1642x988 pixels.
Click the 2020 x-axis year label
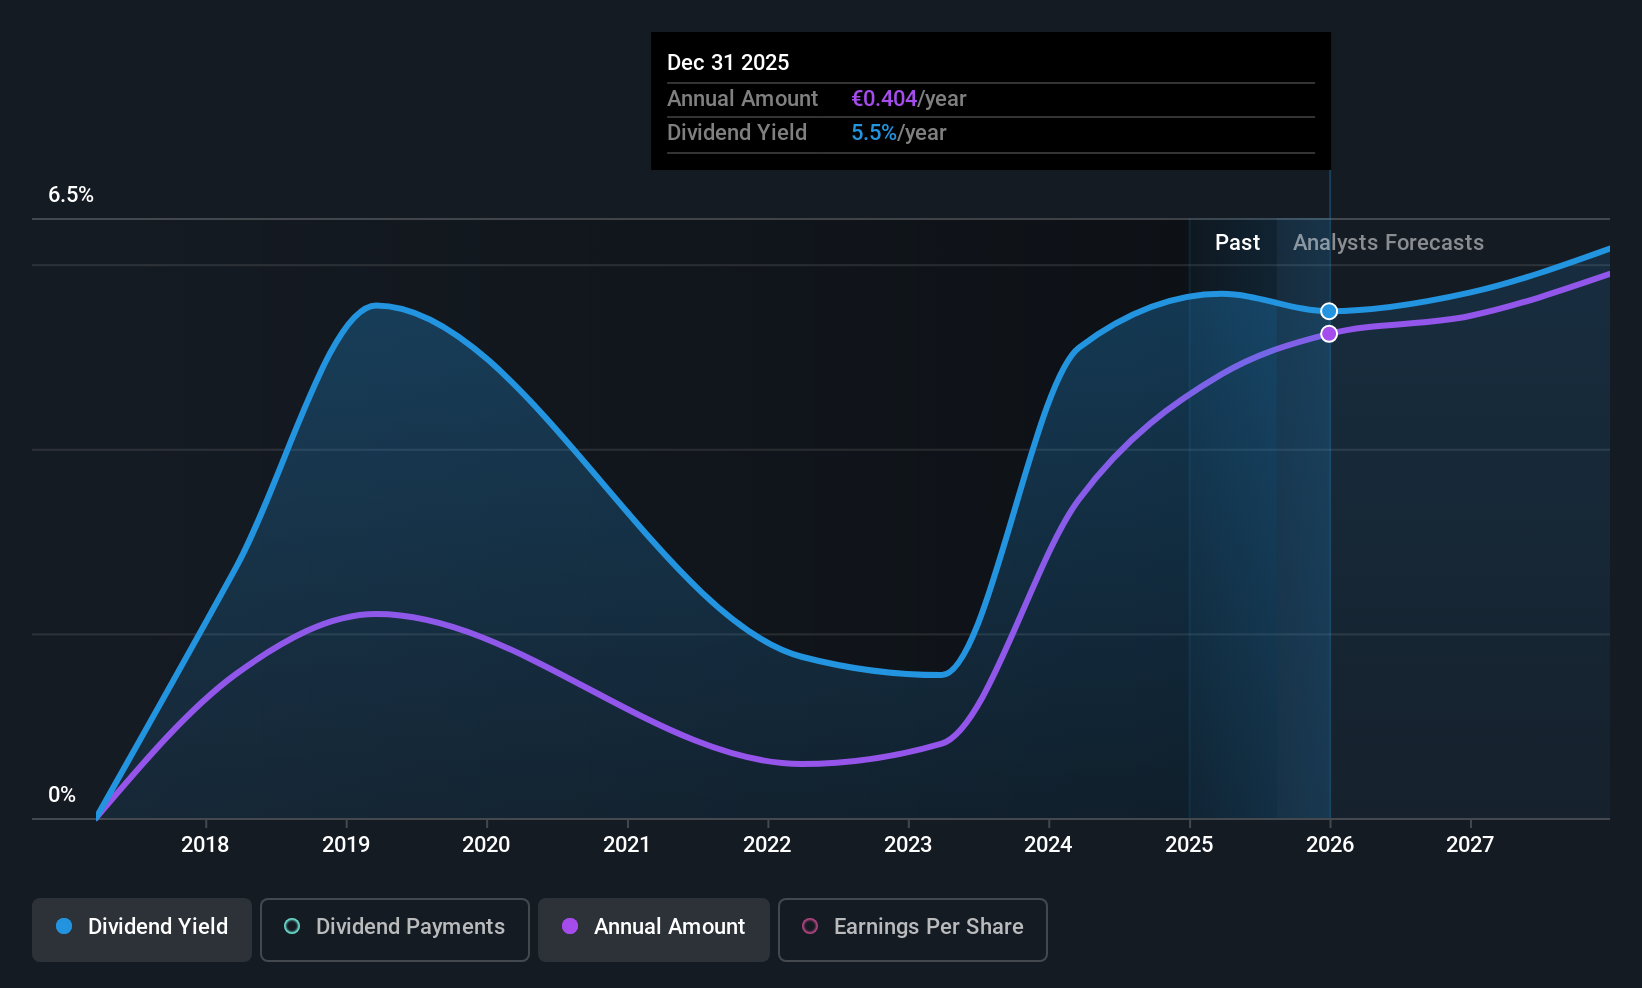point(486,845)
